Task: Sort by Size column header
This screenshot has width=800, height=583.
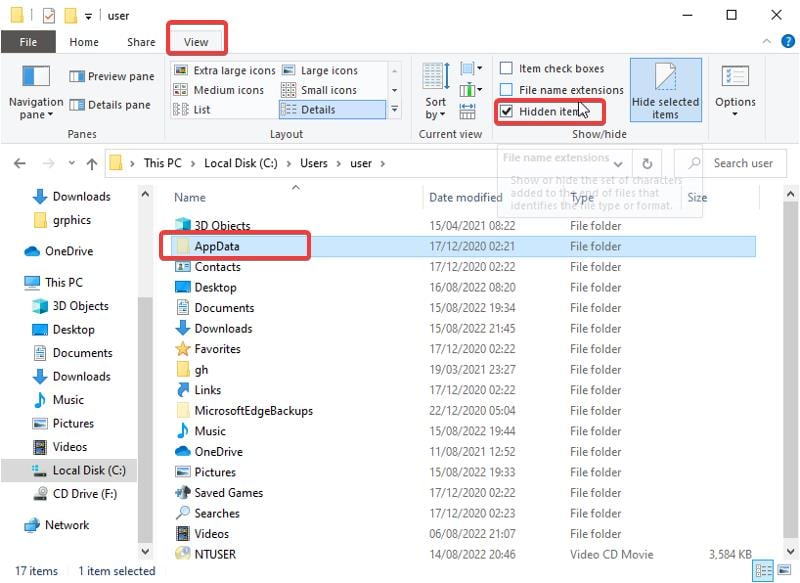Action: (x=696, y=197)
